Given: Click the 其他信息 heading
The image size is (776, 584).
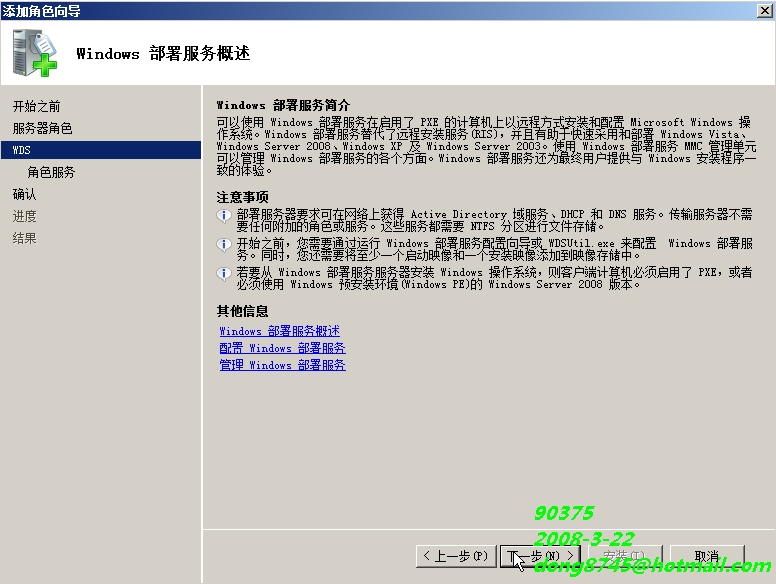Looking at the screenshot, I should click(x=242, y=311).
